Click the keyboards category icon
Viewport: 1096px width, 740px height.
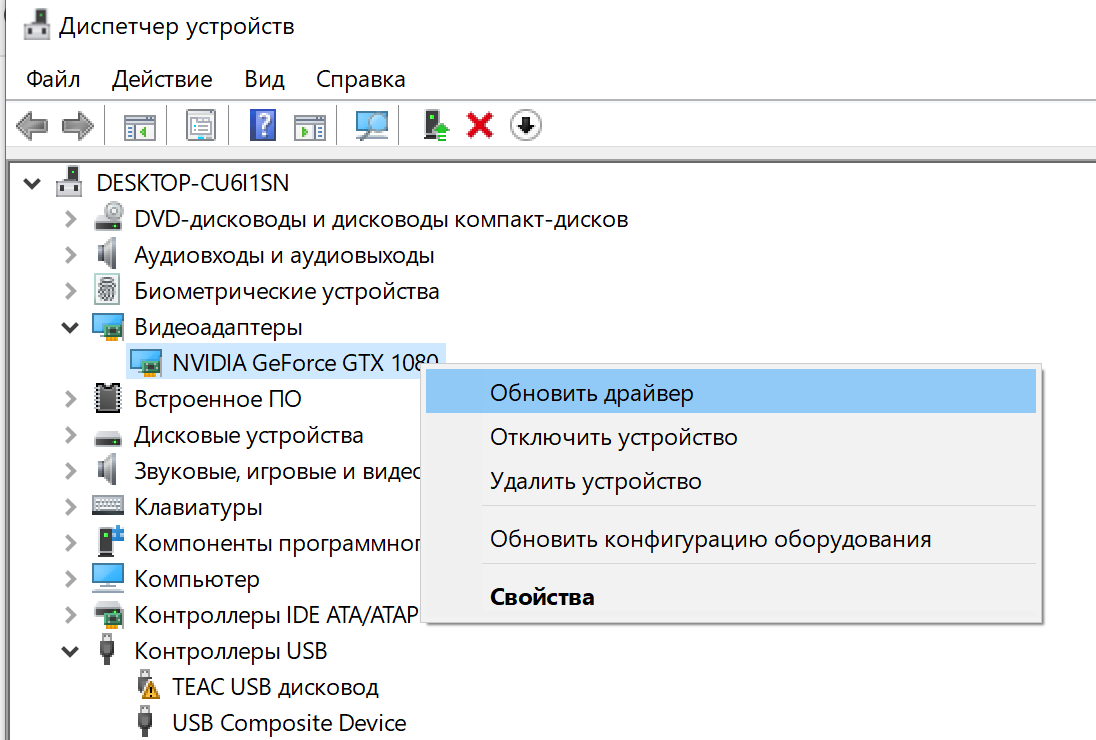pyautogui.click(x=108, y=505)
